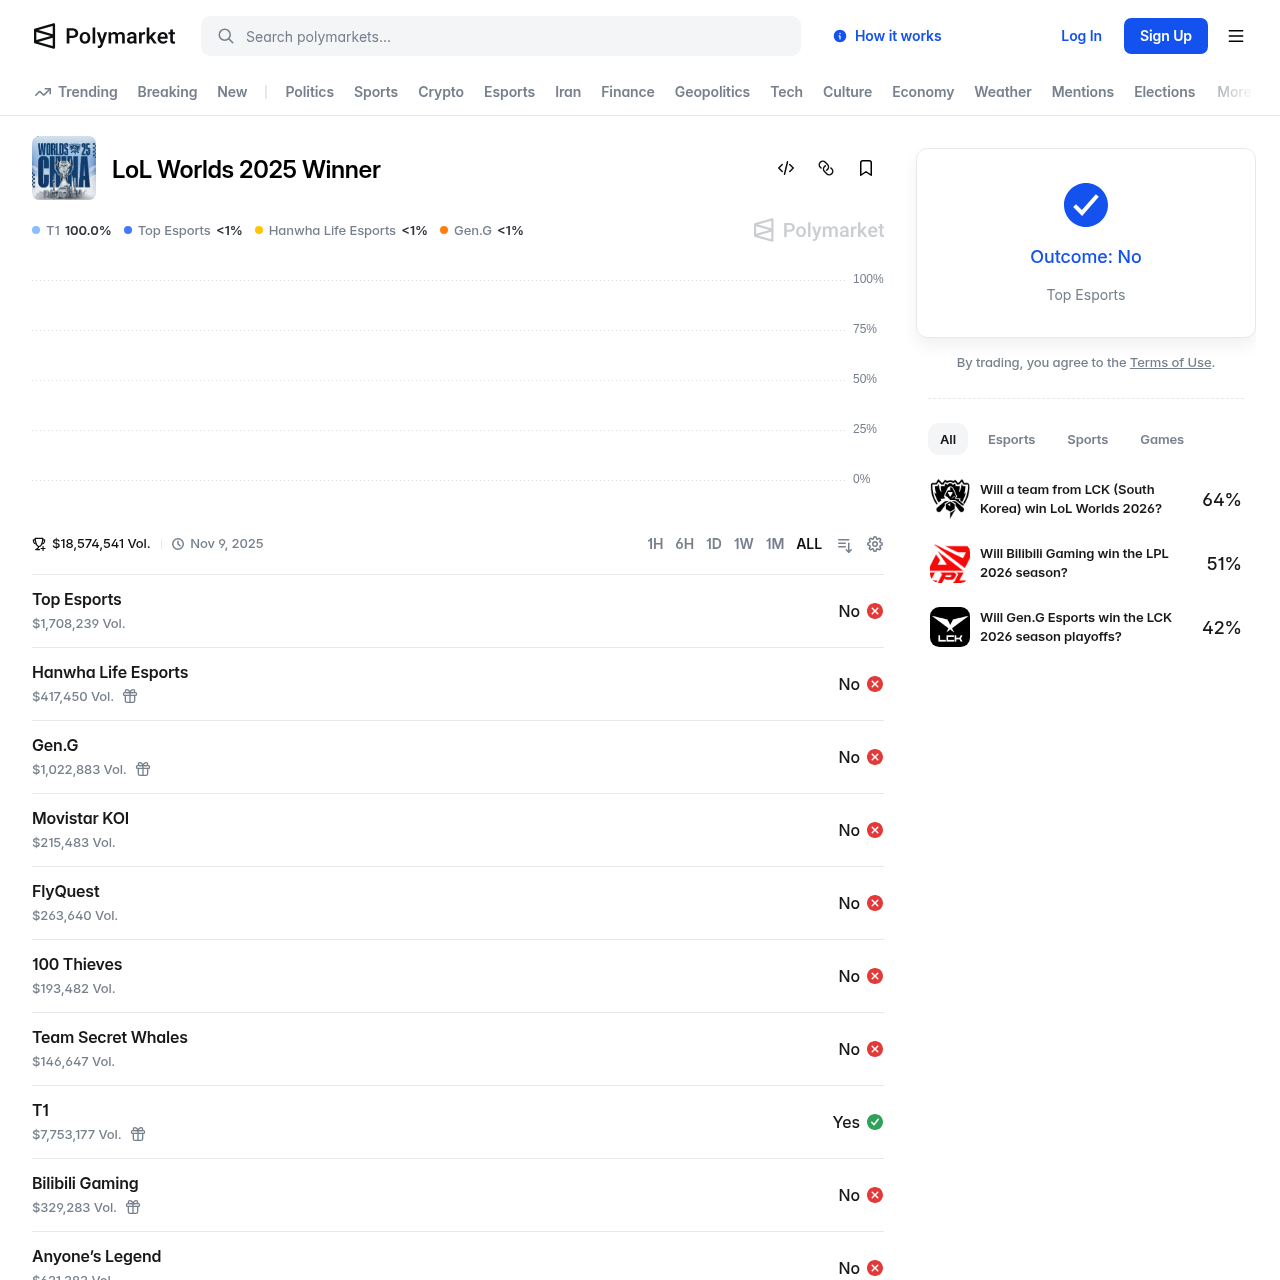Click the gift icon in Bilibili Gaming row
Screen dimensions: 1280x1280
tap(133, 1207)
